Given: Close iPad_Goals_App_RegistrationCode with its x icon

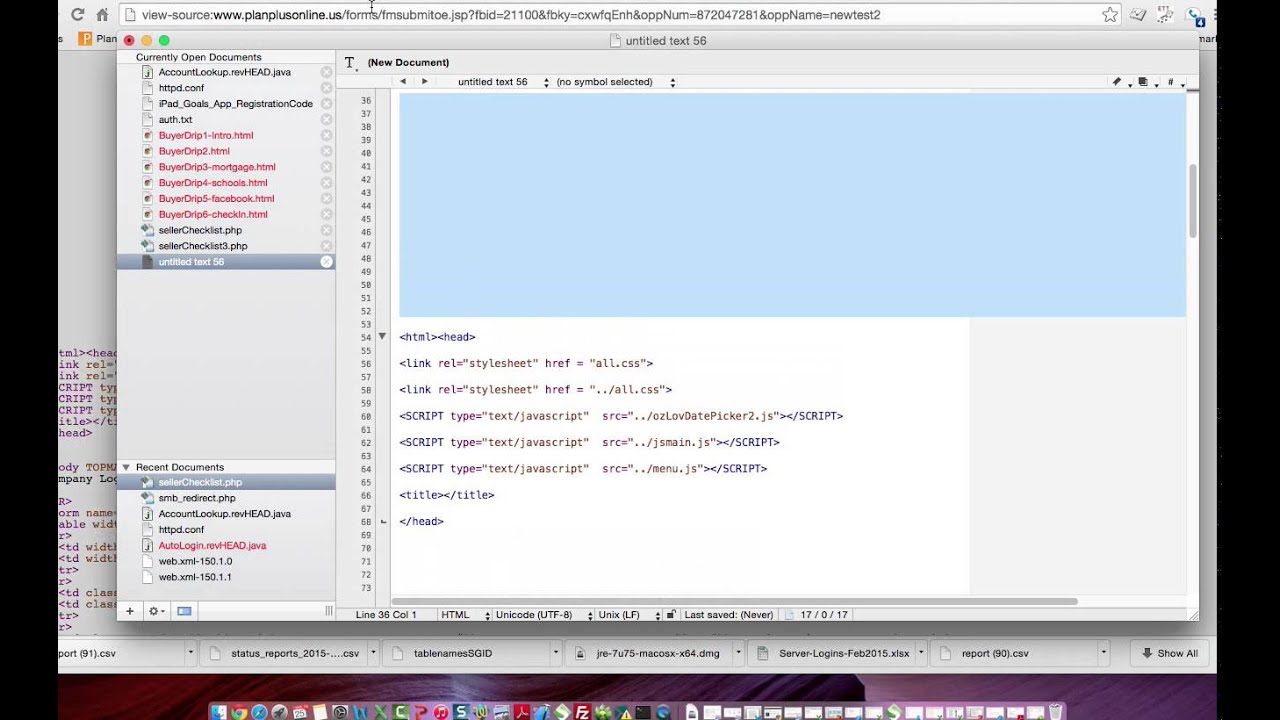Looking at the screenshot, I should tap(326, 104).
